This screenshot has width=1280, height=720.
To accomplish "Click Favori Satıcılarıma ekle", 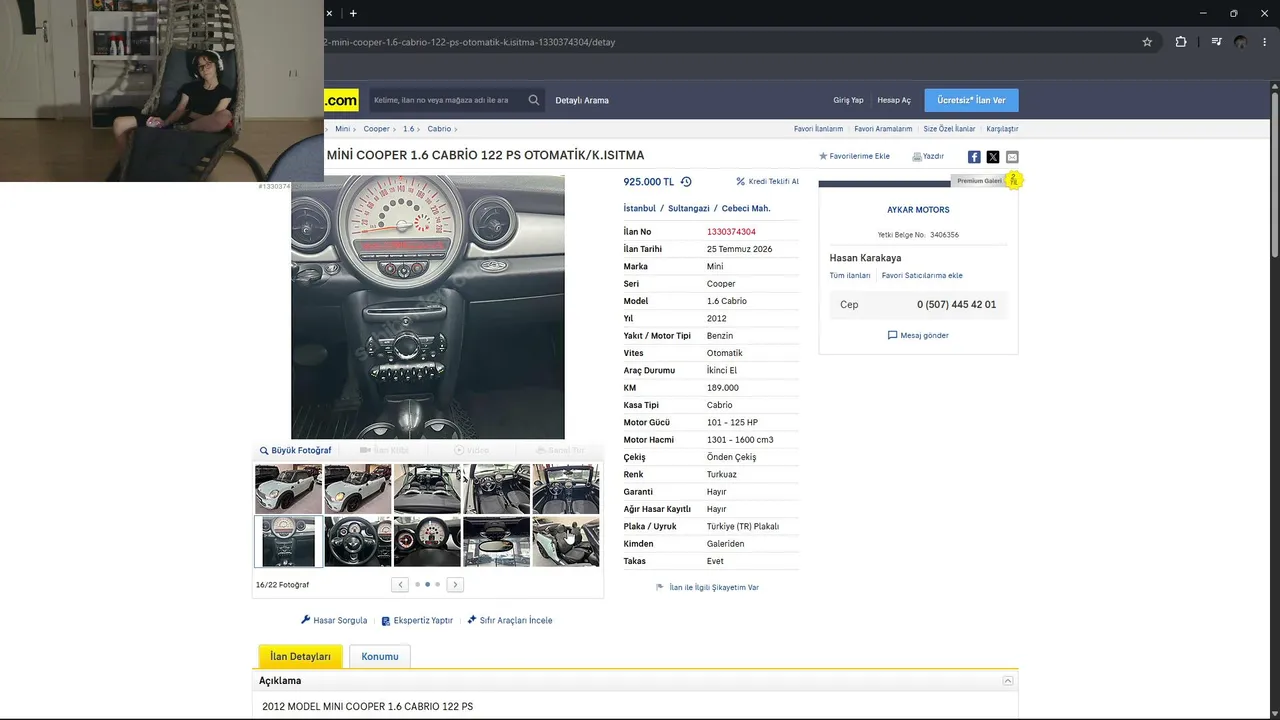I will (x=922, y=276).
